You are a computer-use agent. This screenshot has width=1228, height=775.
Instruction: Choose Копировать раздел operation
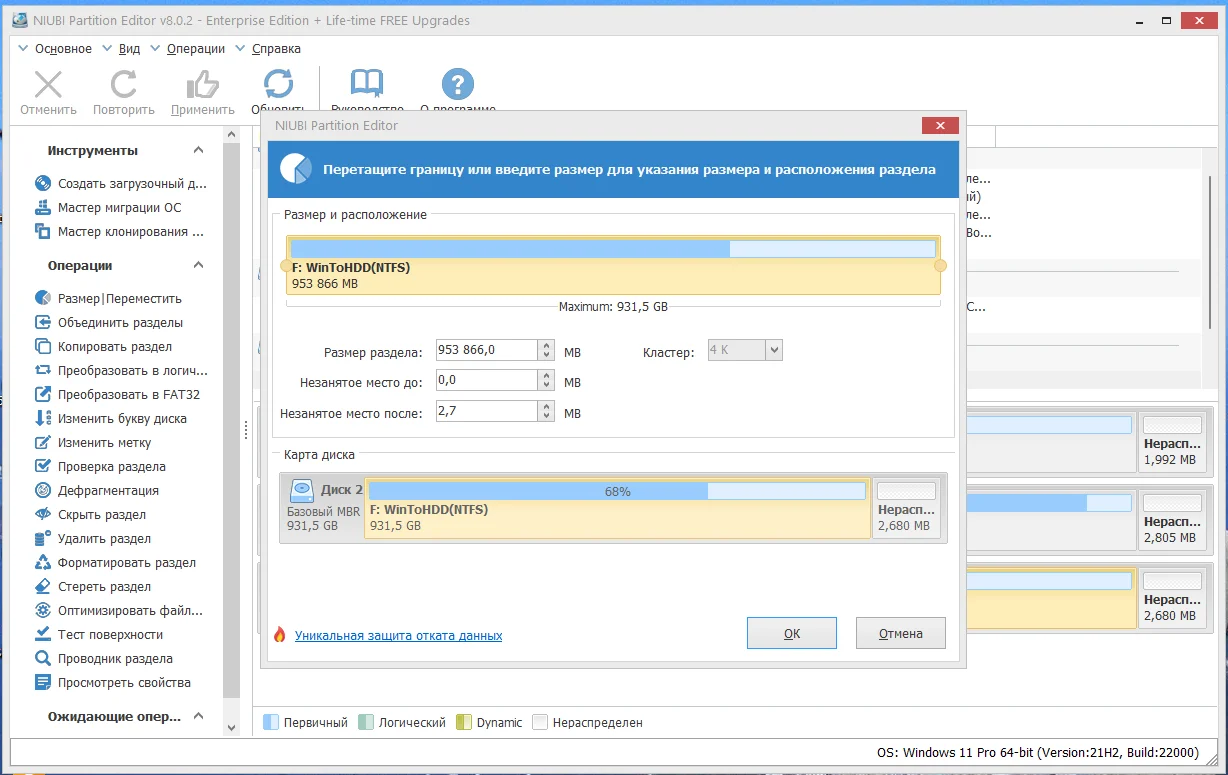[103, 346]
